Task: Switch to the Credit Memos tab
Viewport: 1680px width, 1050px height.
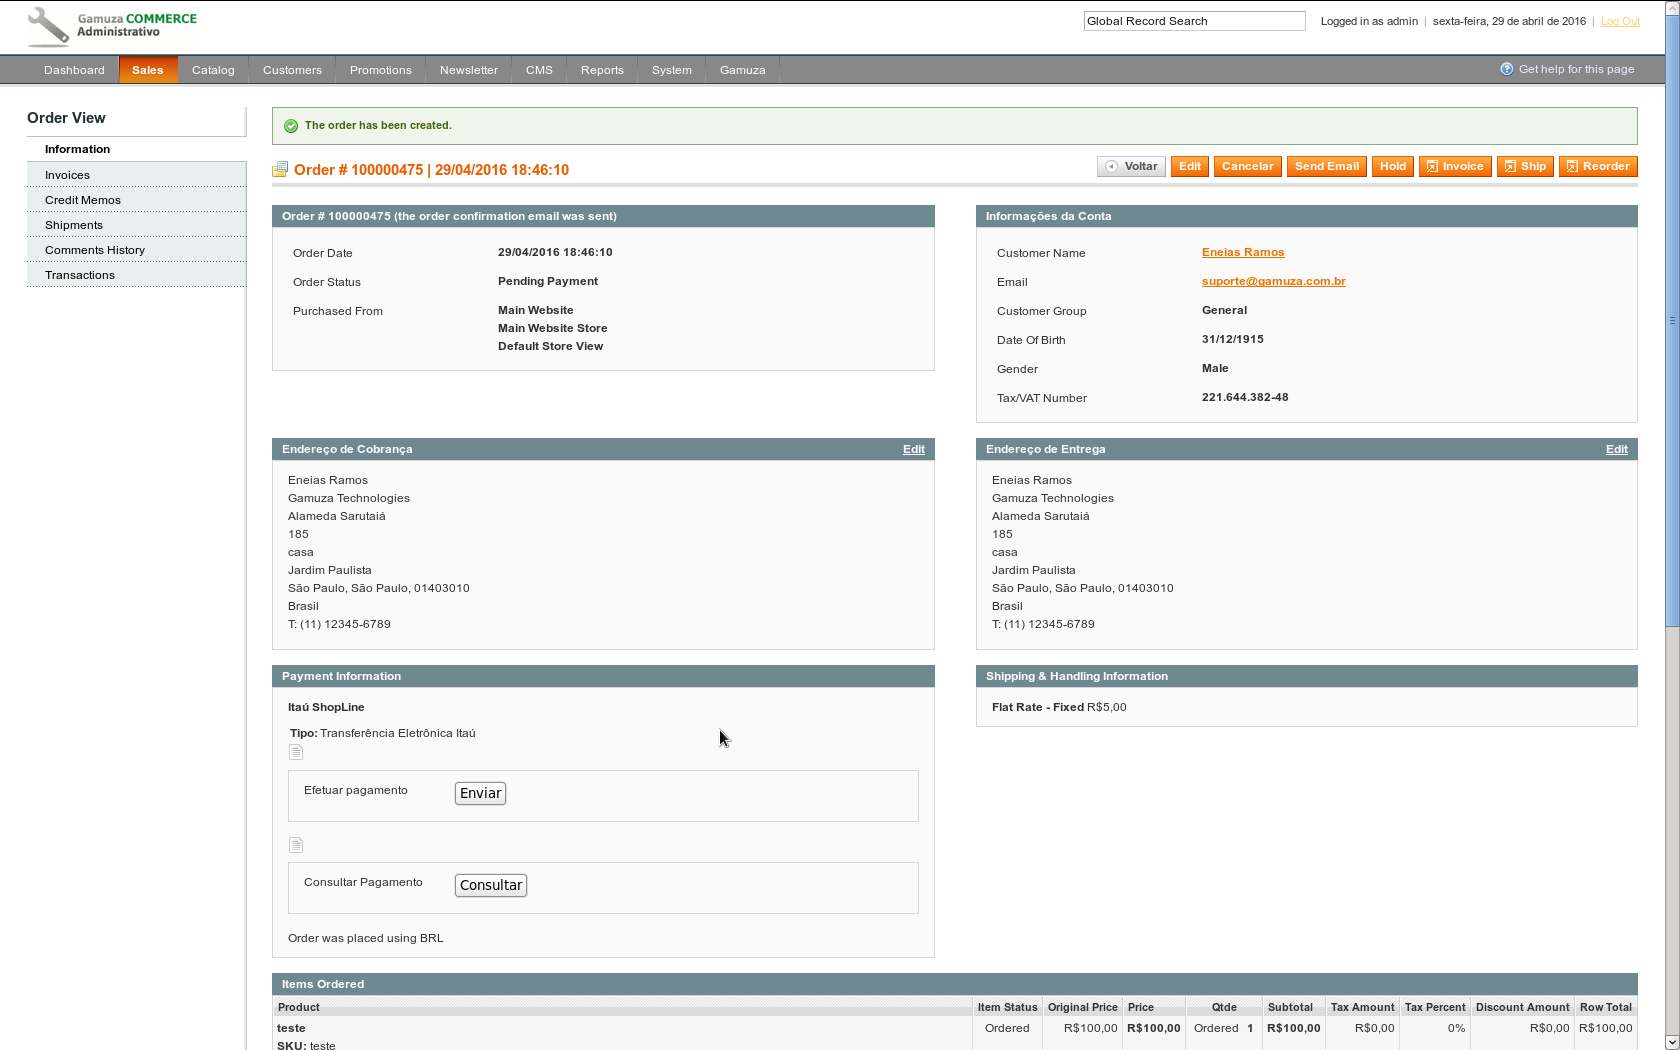Action: point(136,200)
